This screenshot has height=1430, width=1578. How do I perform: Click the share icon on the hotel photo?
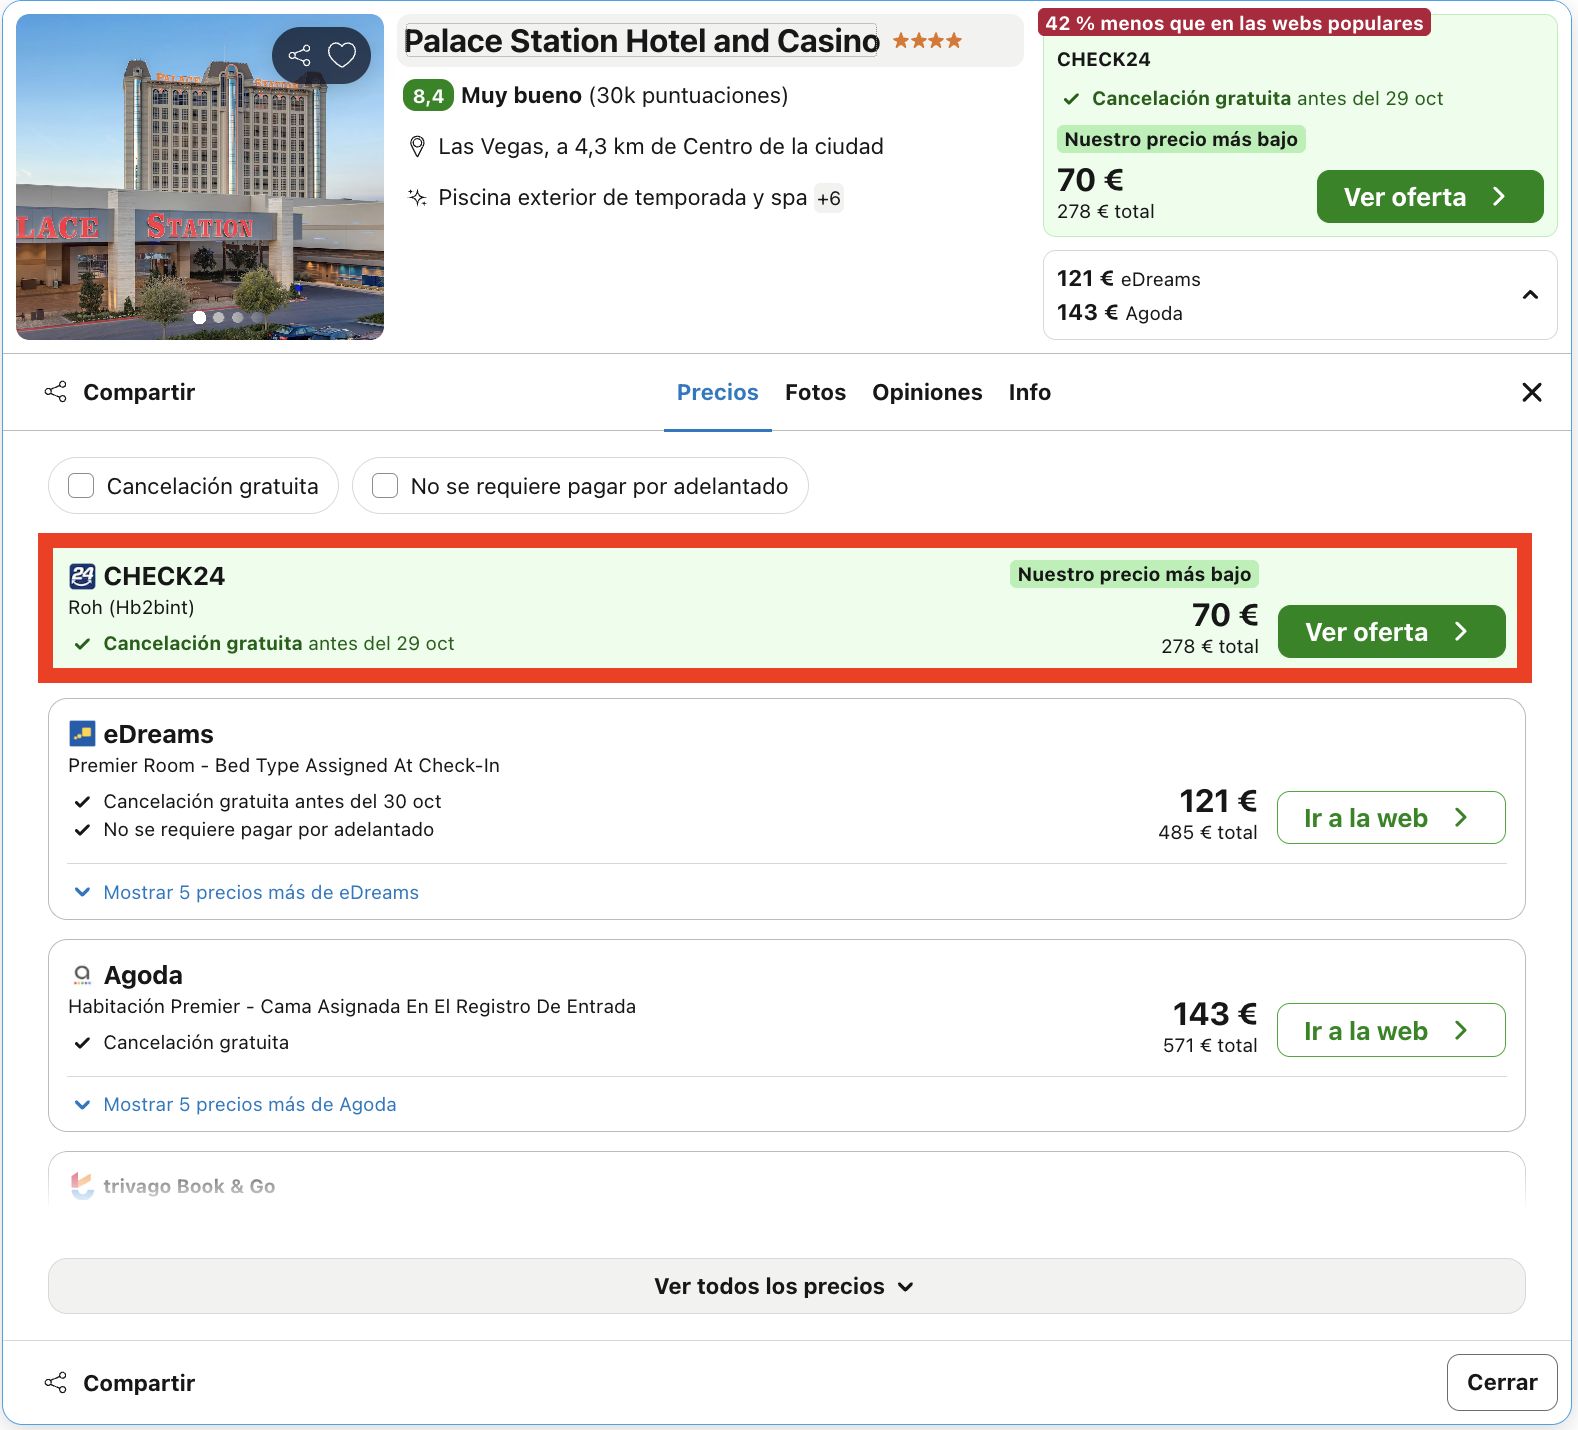coord(299,55)
